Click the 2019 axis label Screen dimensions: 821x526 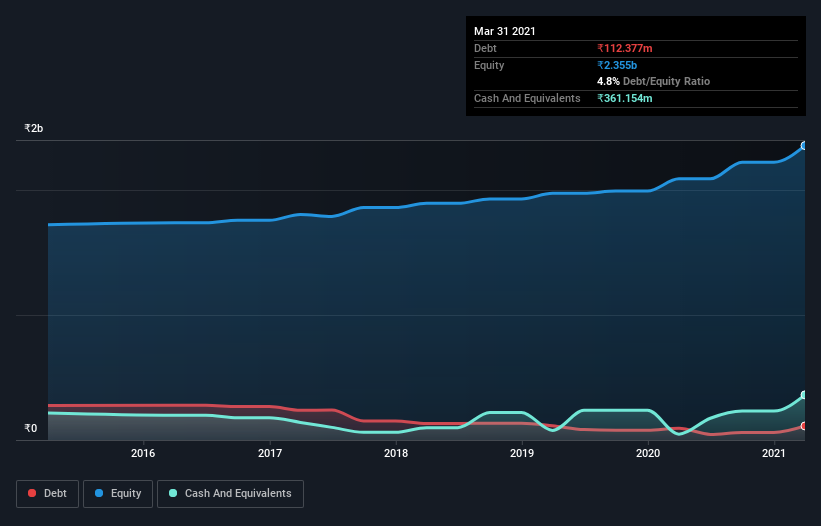click(522, 453)
